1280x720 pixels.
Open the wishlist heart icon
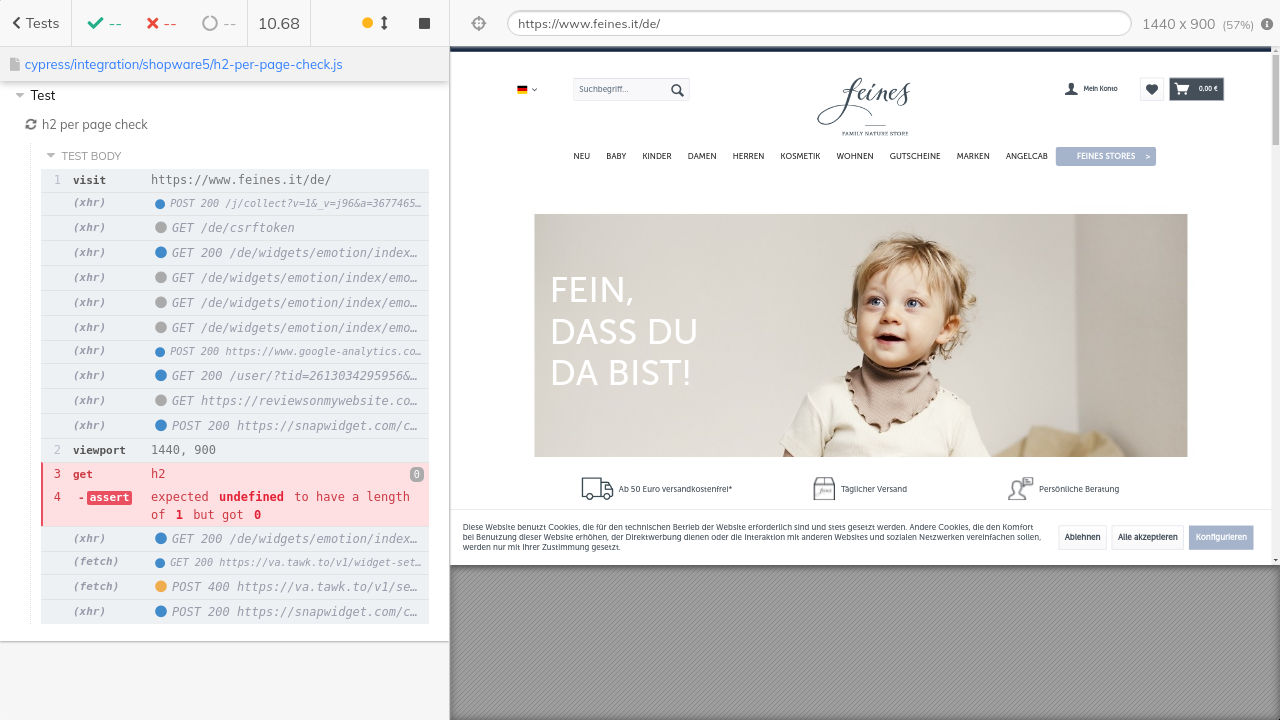pos(1152,89)
